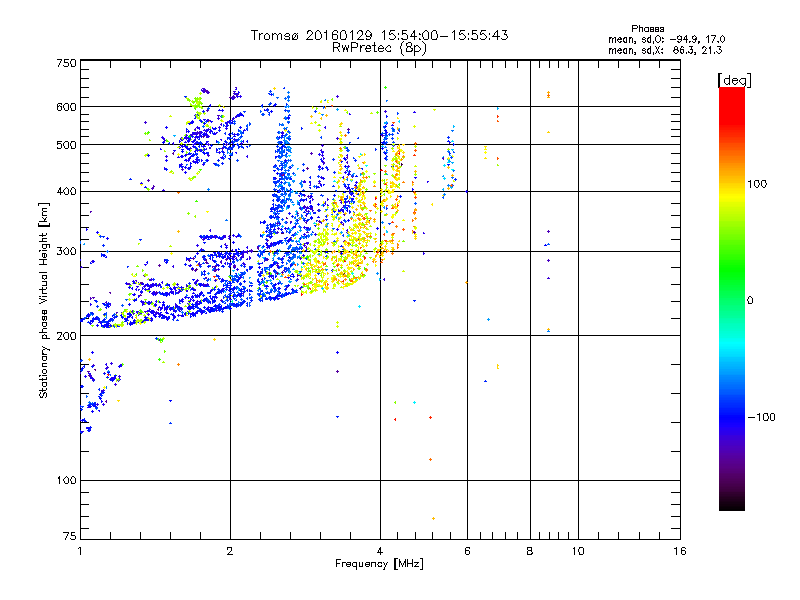Click the '[deg]' colorbar unit label
The height and width of the screenshot is (600, 800).
point(734,80)
